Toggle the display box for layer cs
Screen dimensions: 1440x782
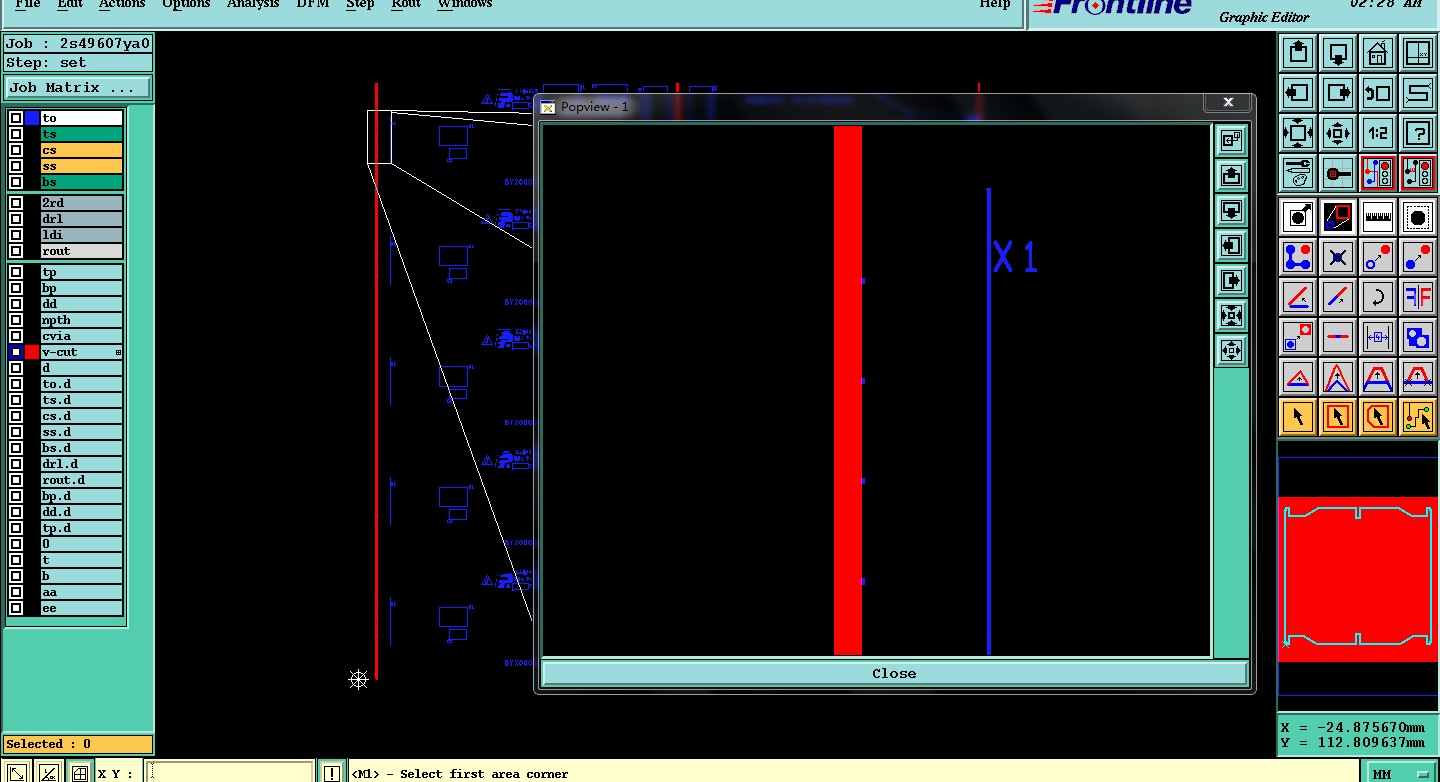[16, 150]
